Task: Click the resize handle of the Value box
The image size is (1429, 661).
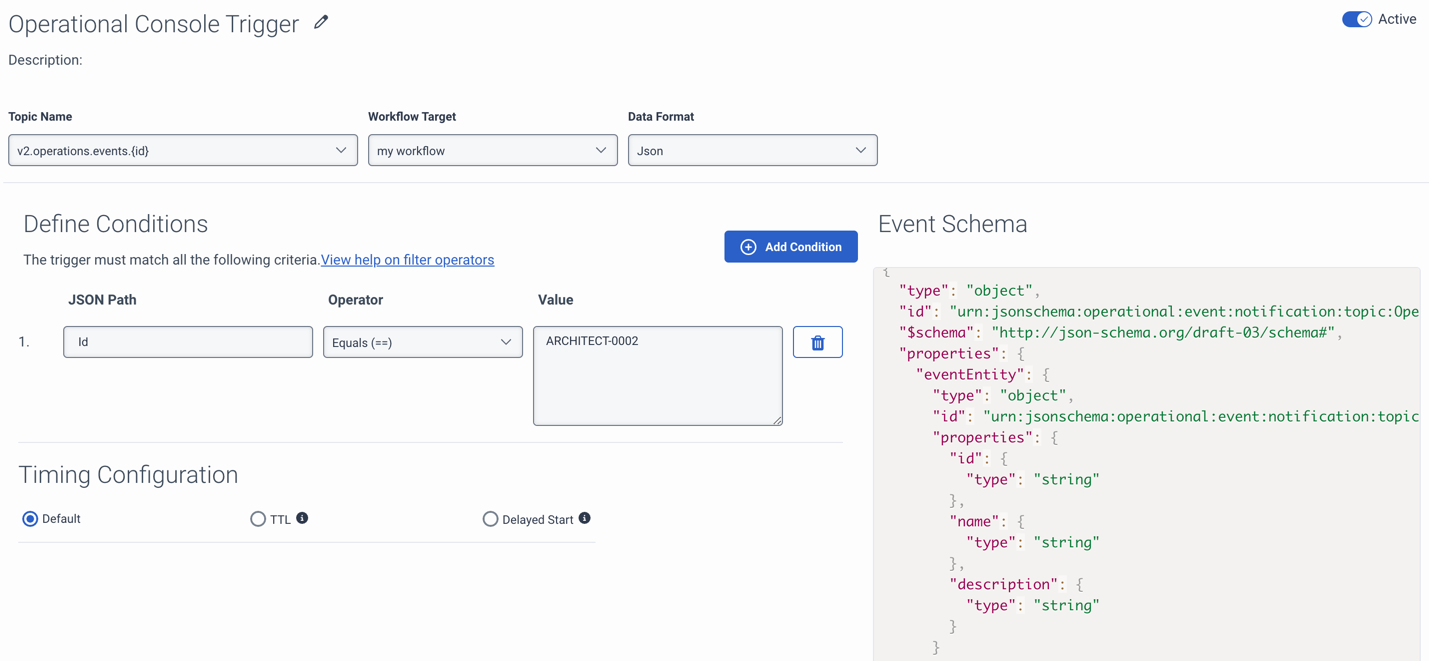Action: 777,420
